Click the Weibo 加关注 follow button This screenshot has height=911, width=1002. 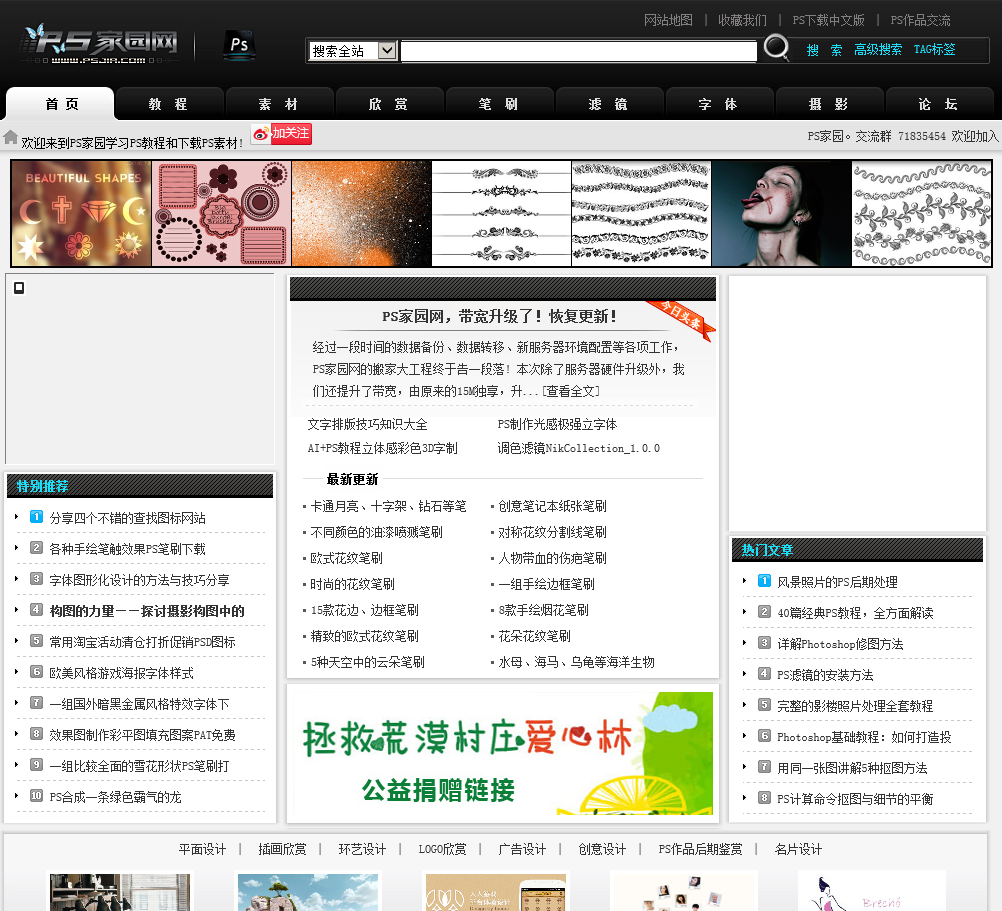click(x=282, y=134)
